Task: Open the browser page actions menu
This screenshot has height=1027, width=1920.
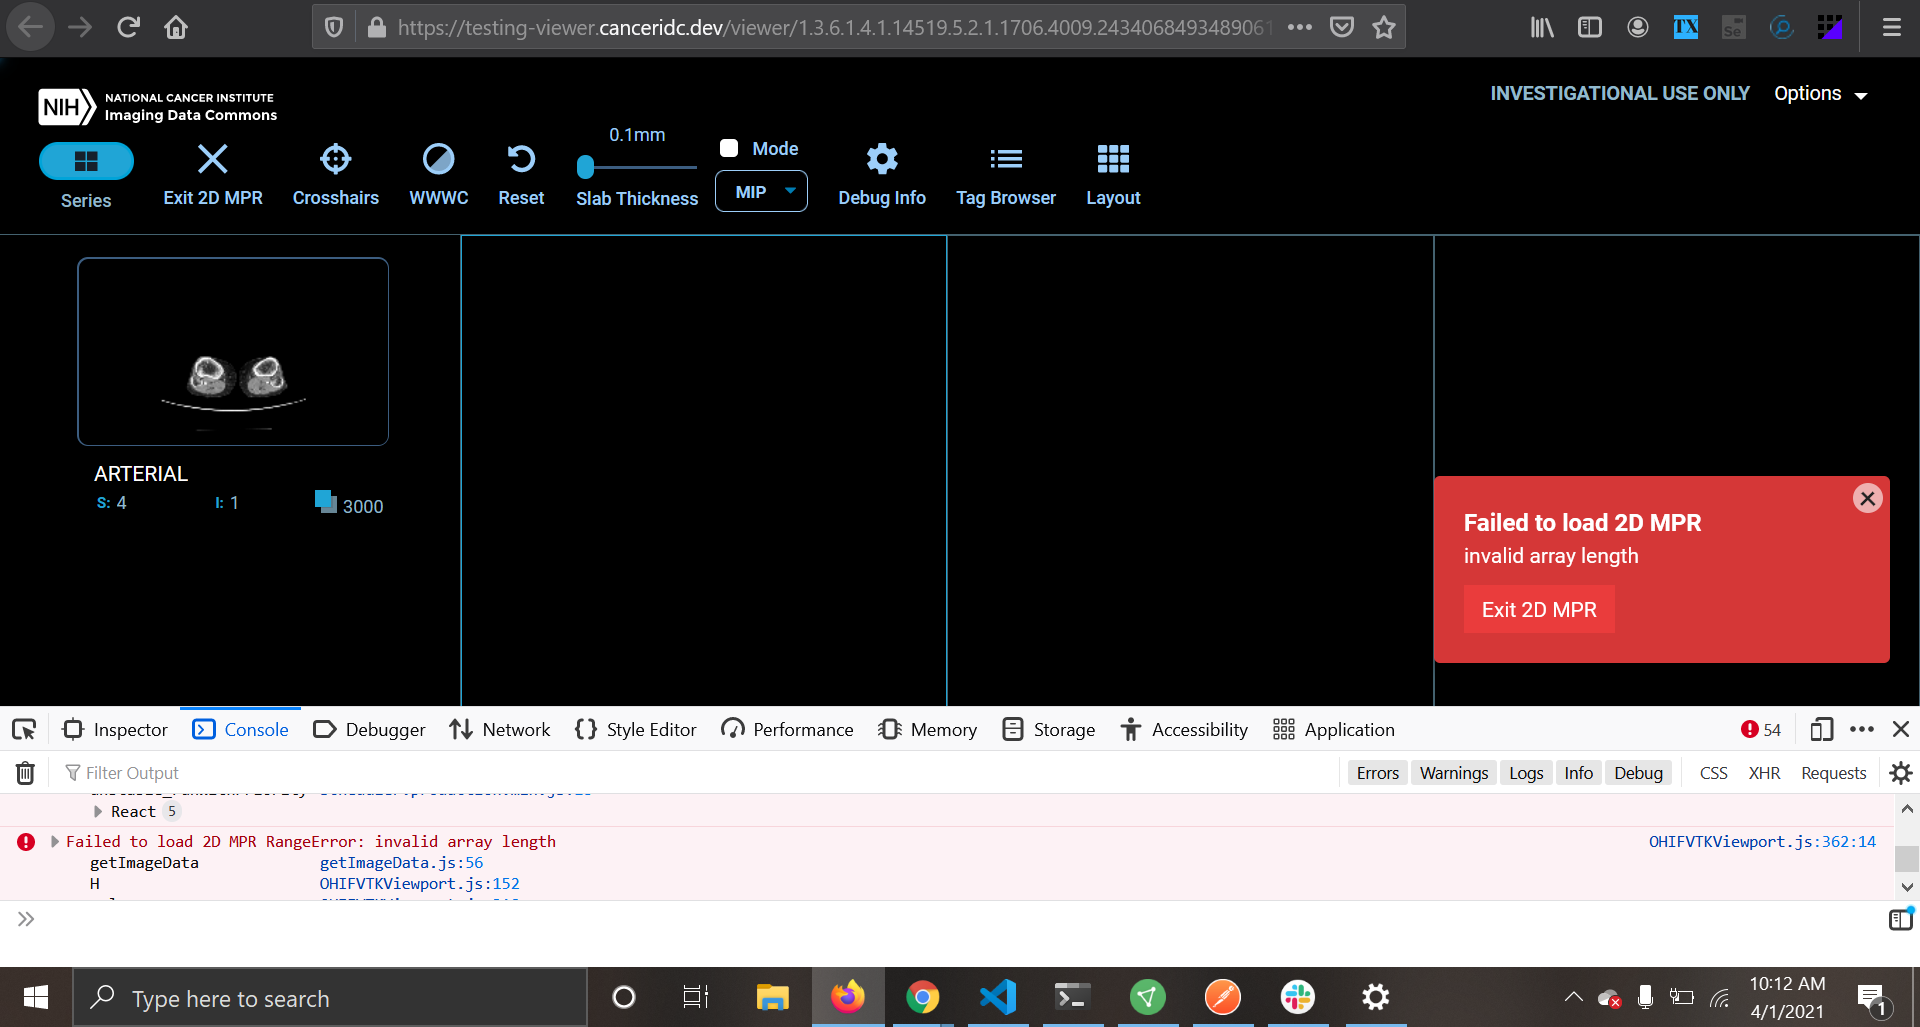Action: point(1300,27)
